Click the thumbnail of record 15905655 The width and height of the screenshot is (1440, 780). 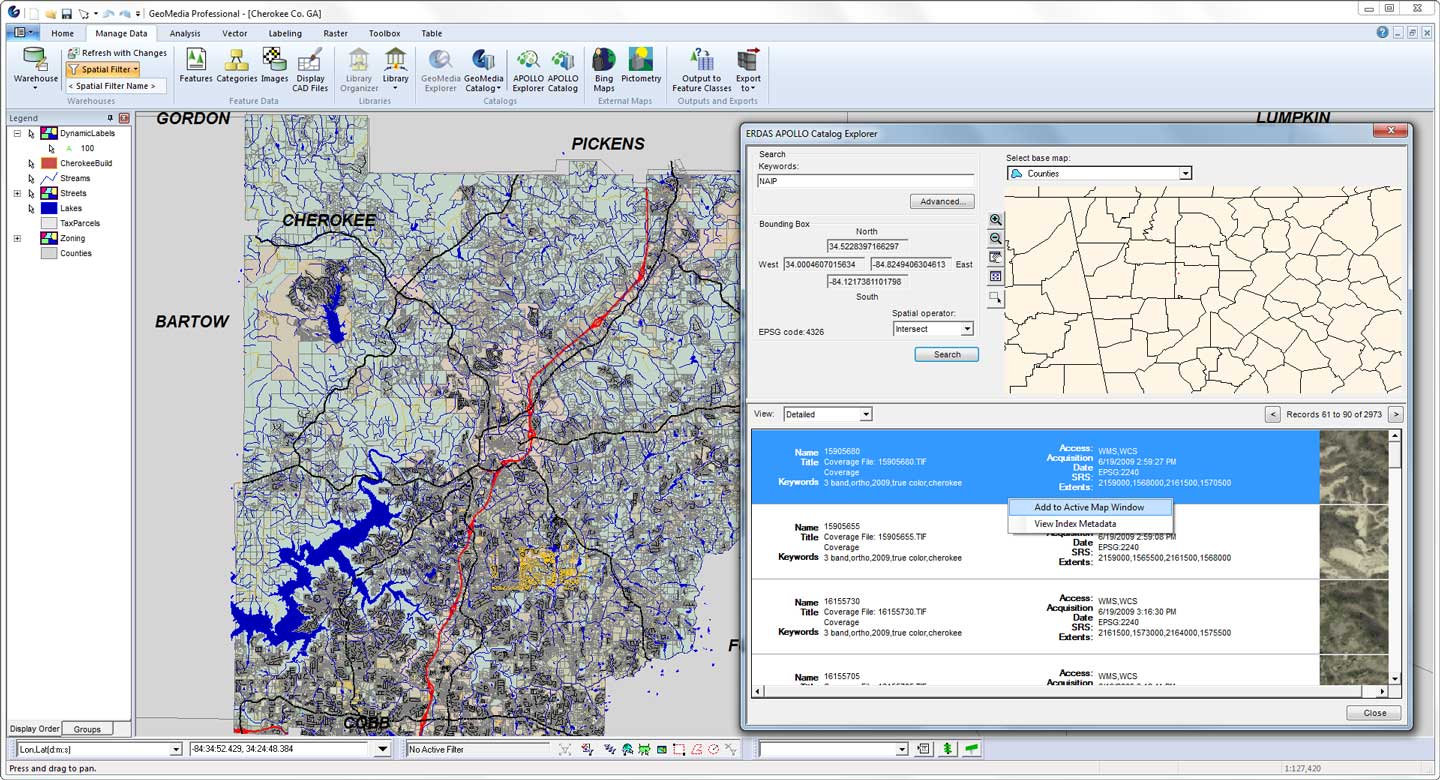click(1352, 542)
